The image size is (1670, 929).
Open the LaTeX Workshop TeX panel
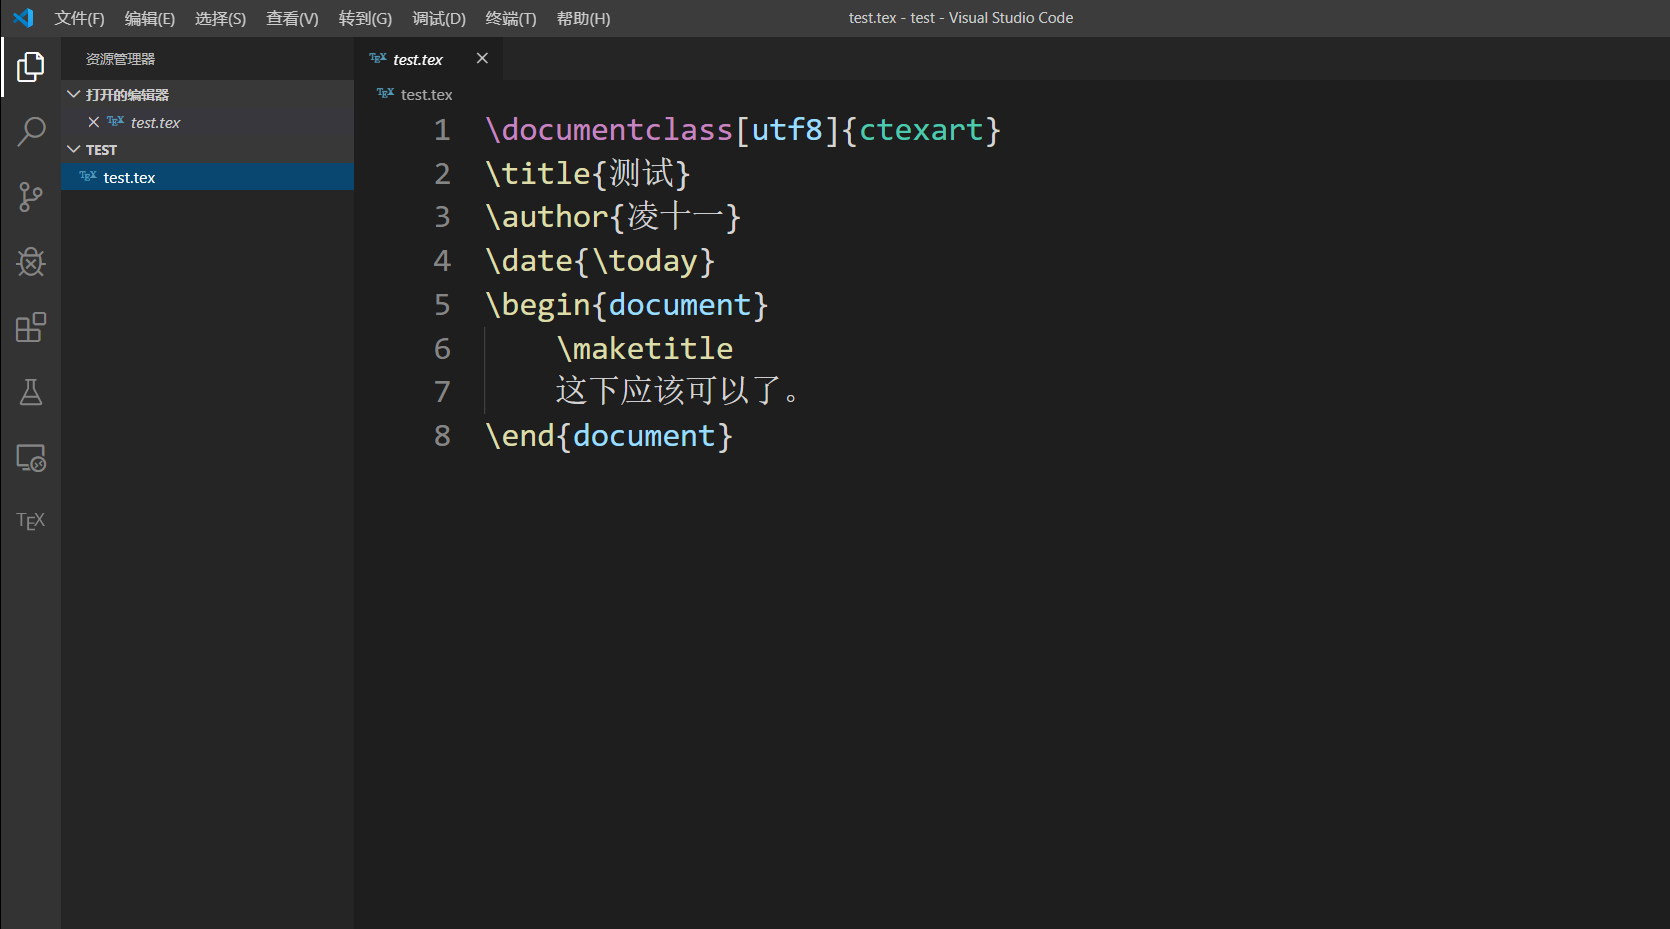pyautogui.click(x=30, y=519)
